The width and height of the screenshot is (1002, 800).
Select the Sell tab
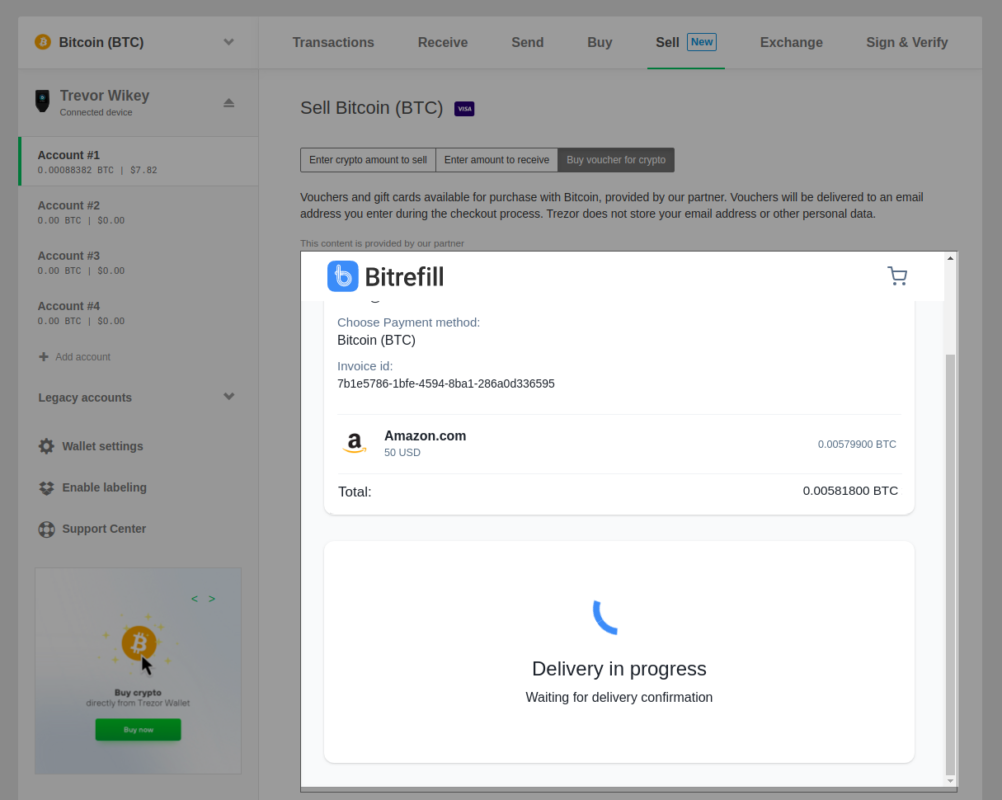click(686, 42)
